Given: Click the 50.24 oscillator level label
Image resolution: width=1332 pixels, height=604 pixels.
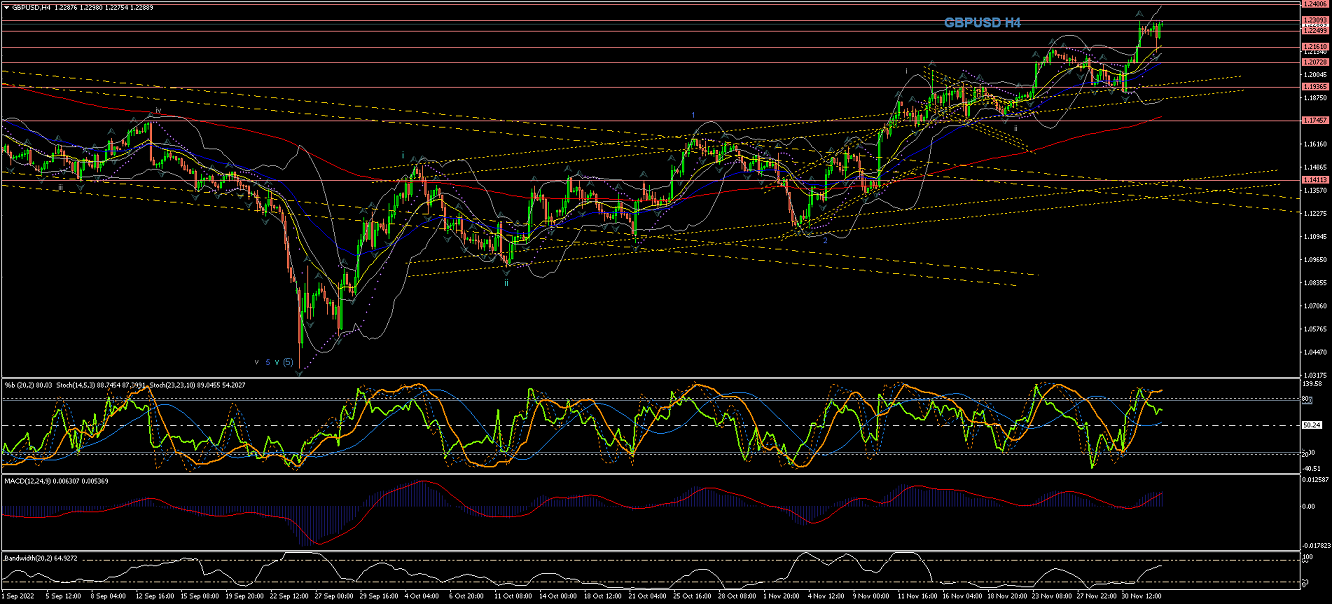Looking at the screenshot, I should point(1313,425).
